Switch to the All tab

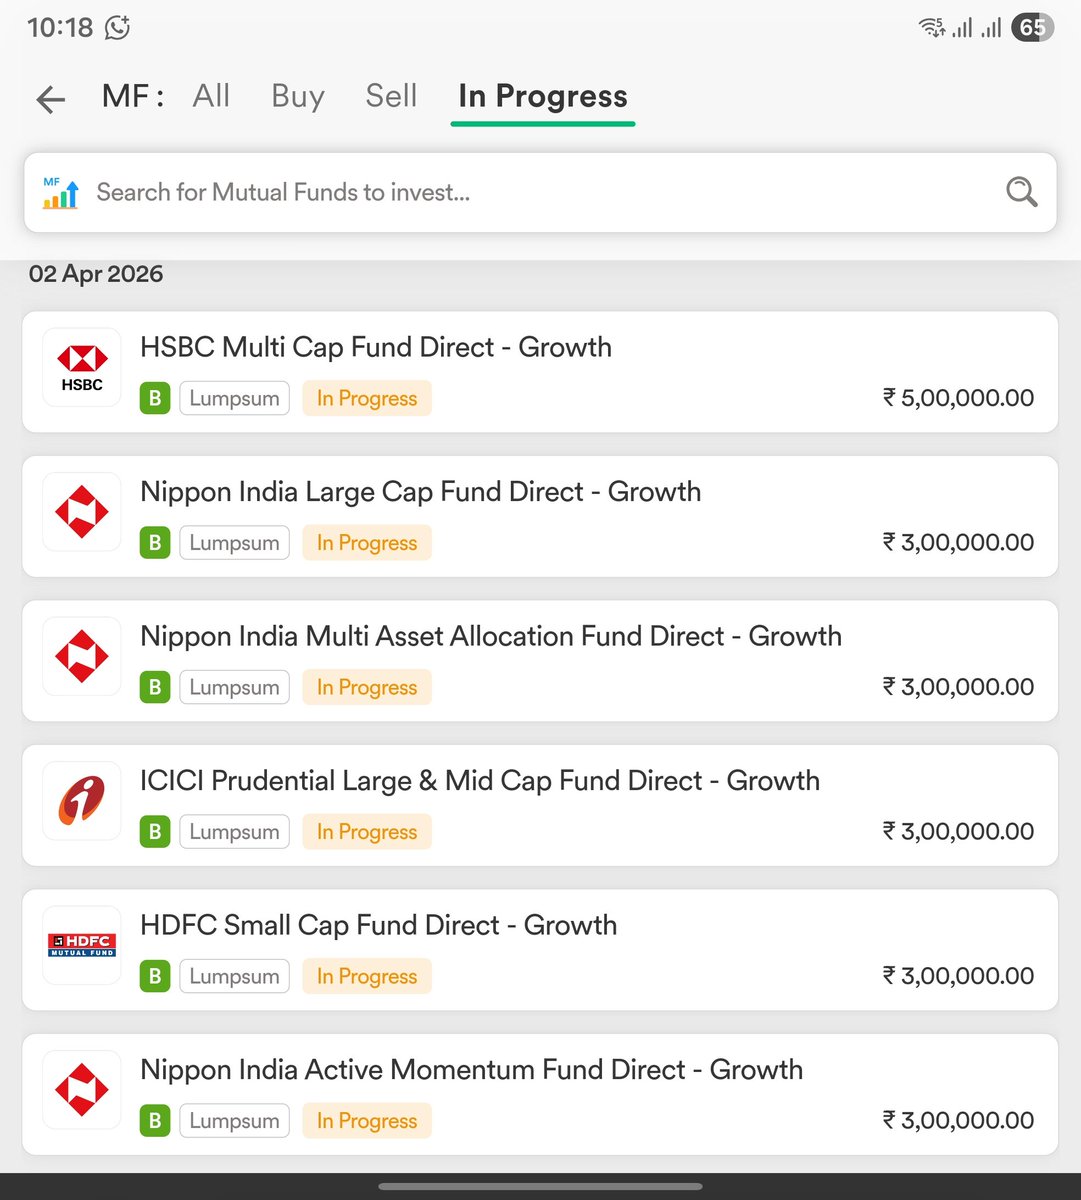pos(211,96)
